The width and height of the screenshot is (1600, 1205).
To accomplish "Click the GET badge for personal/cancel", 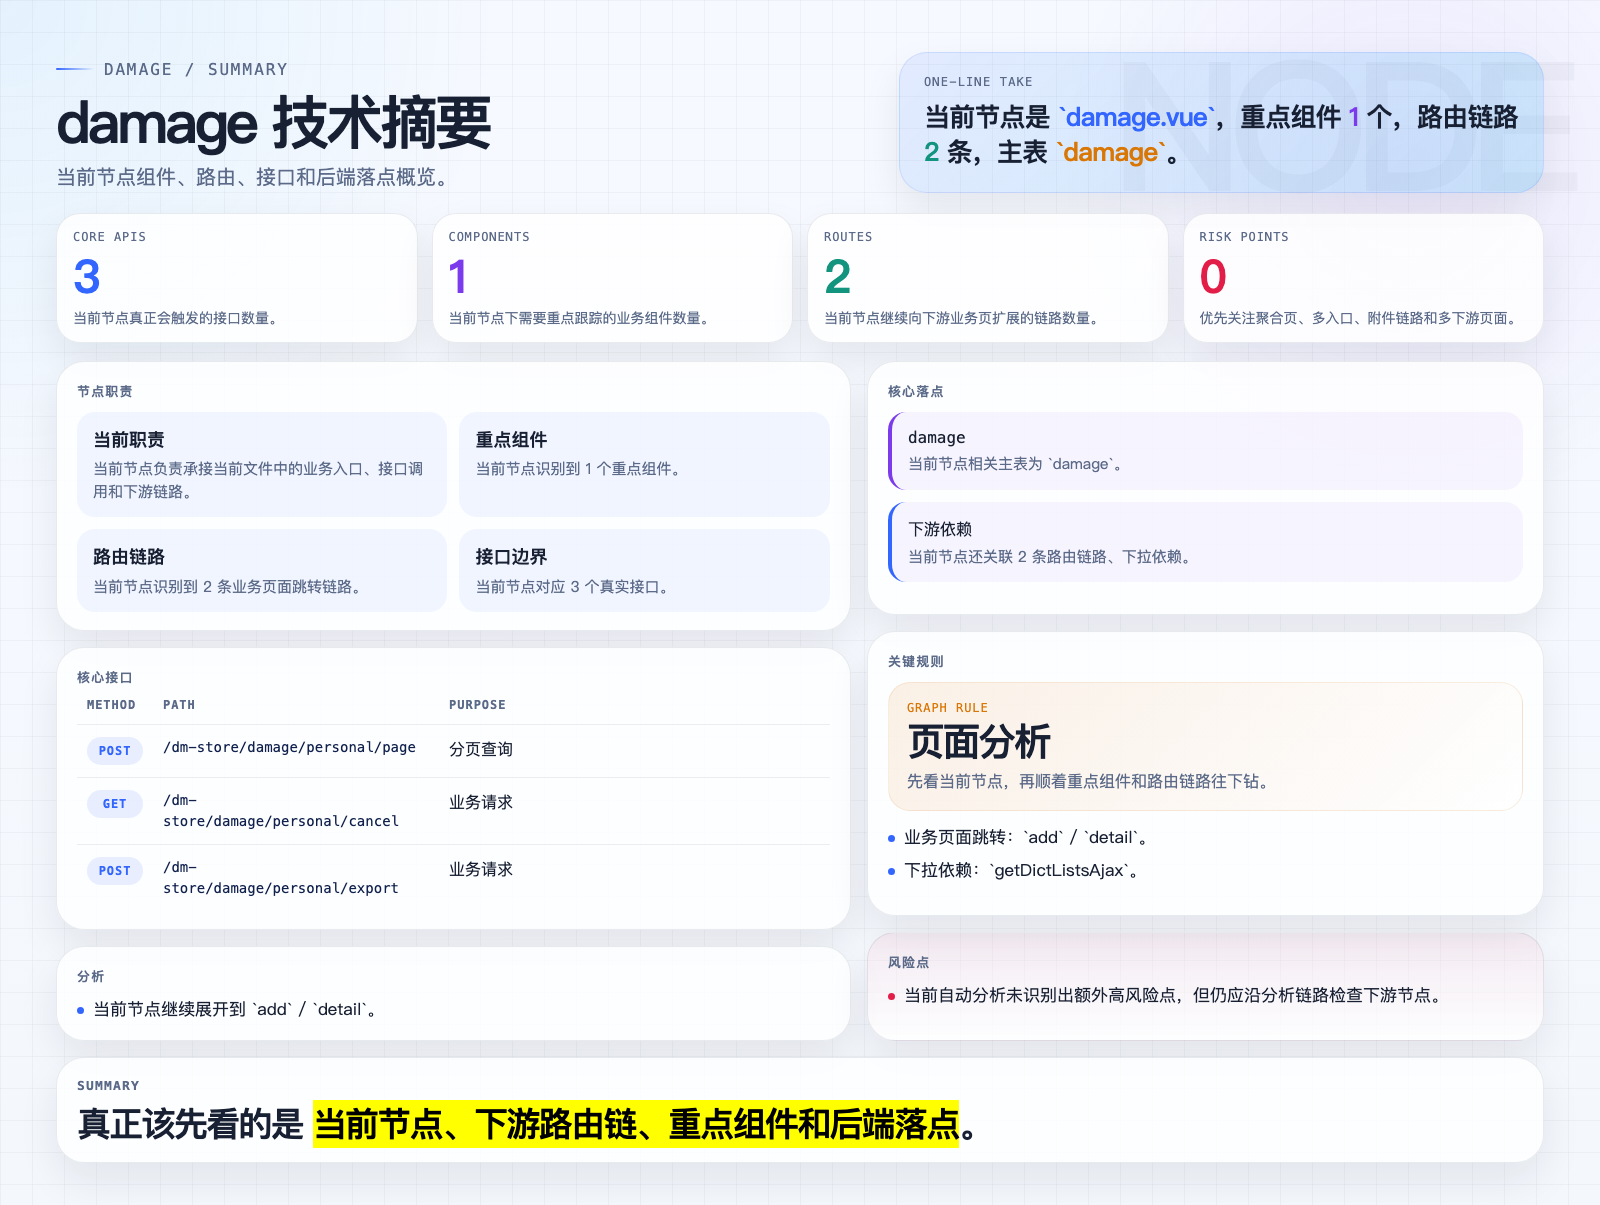I will point(115,804).
